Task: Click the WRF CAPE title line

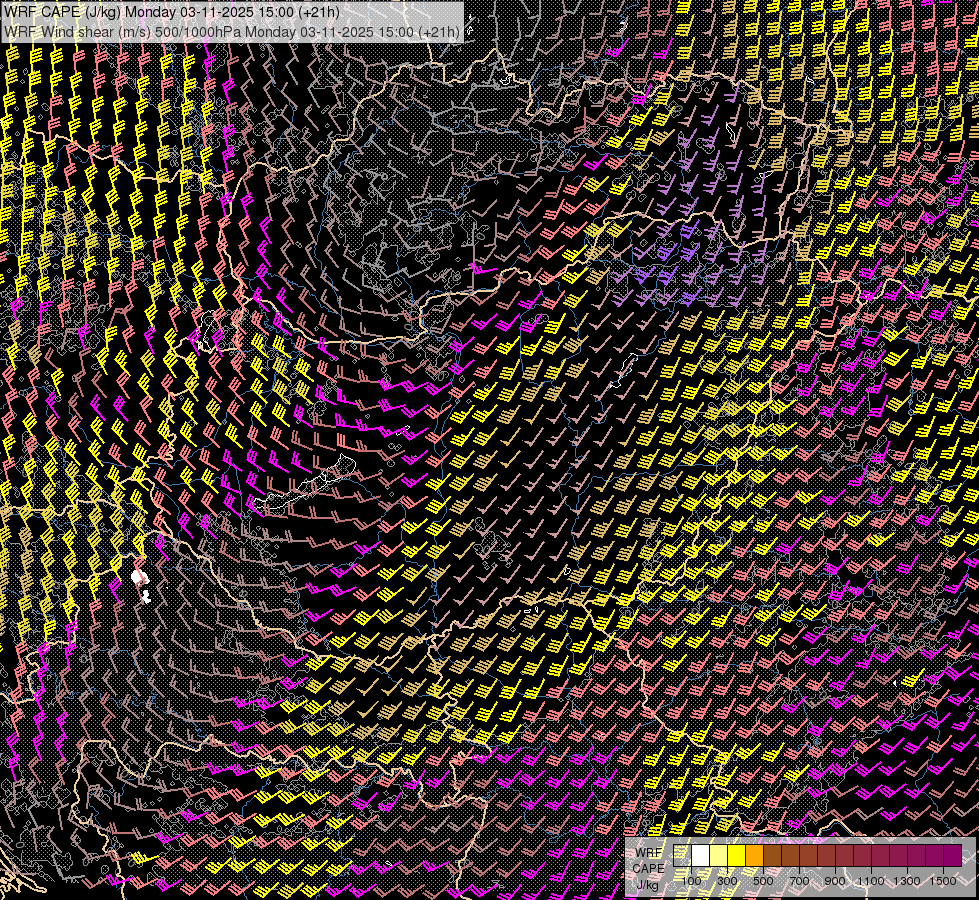Action: point(172,12)
